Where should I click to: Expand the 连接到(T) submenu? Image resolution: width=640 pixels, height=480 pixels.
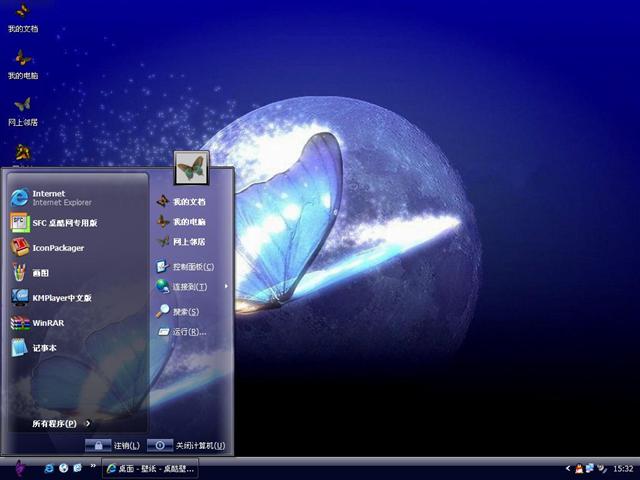click(x=190, y=287)
